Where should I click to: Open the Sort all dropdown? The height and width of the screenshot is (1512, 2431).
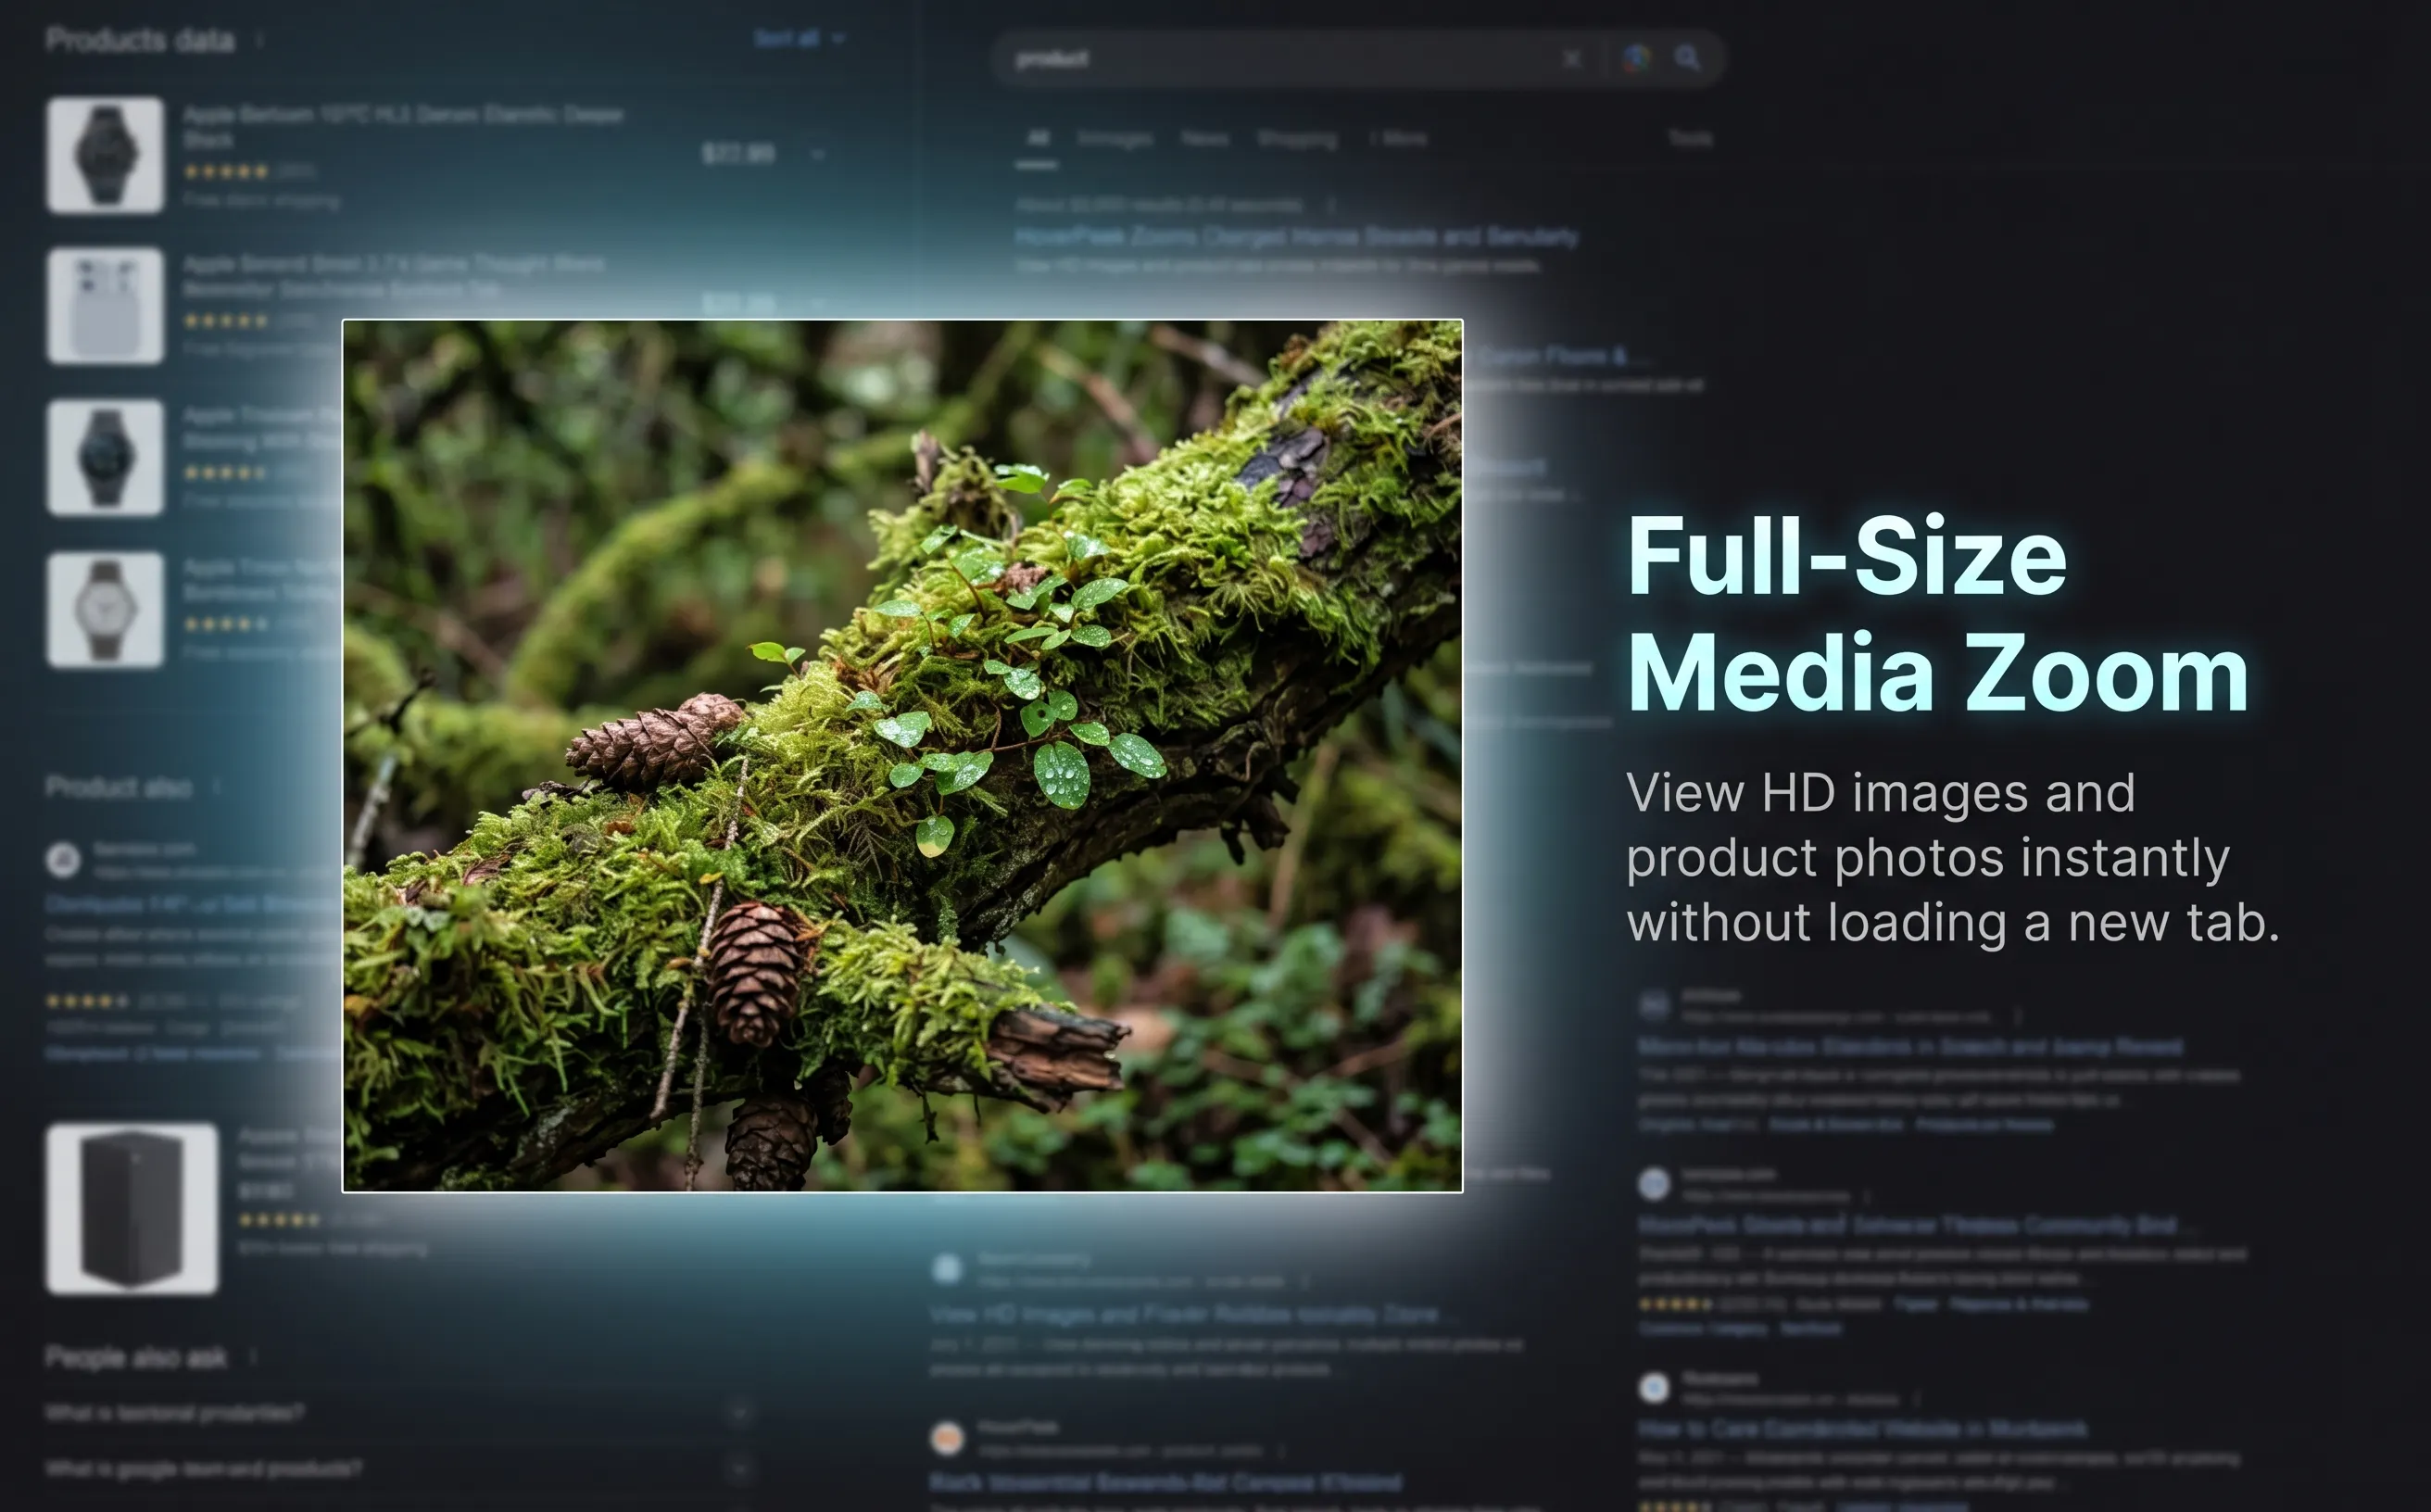799,38
